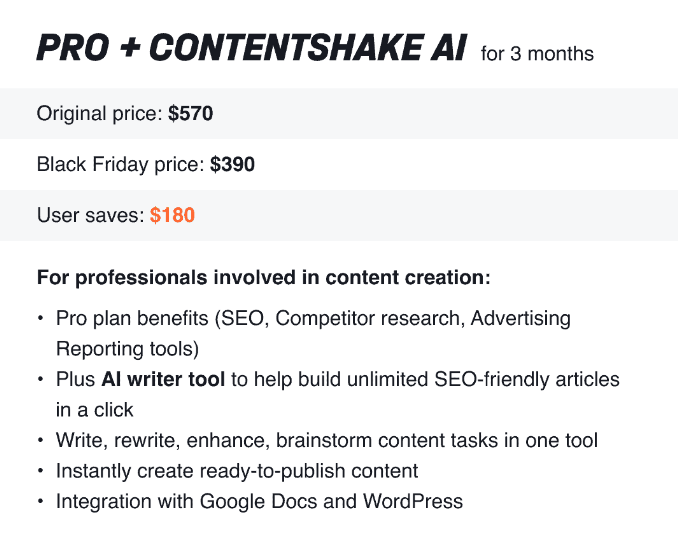Click the $570 original price value
This screenshot has height=549, width=678.
[x=190, y=114]
